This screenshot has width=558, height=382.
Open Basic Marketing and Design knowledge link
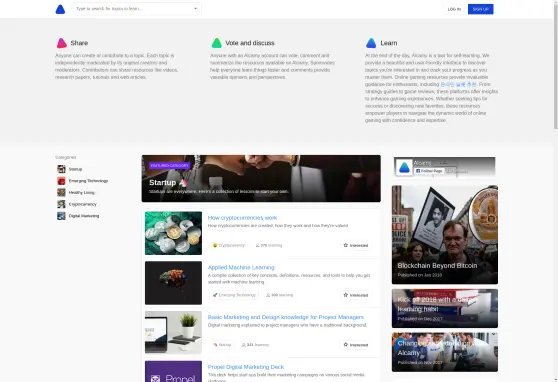pos(286,317)
